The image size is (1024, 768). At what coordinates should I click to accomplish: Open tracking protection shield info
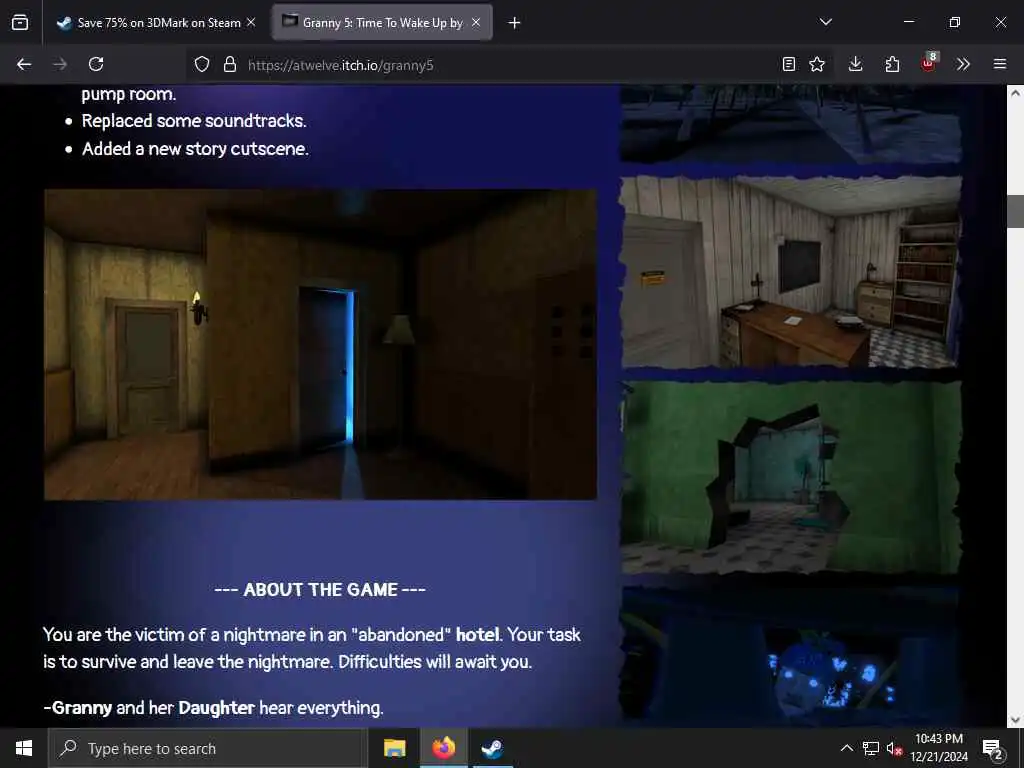(x=202, y=64)
